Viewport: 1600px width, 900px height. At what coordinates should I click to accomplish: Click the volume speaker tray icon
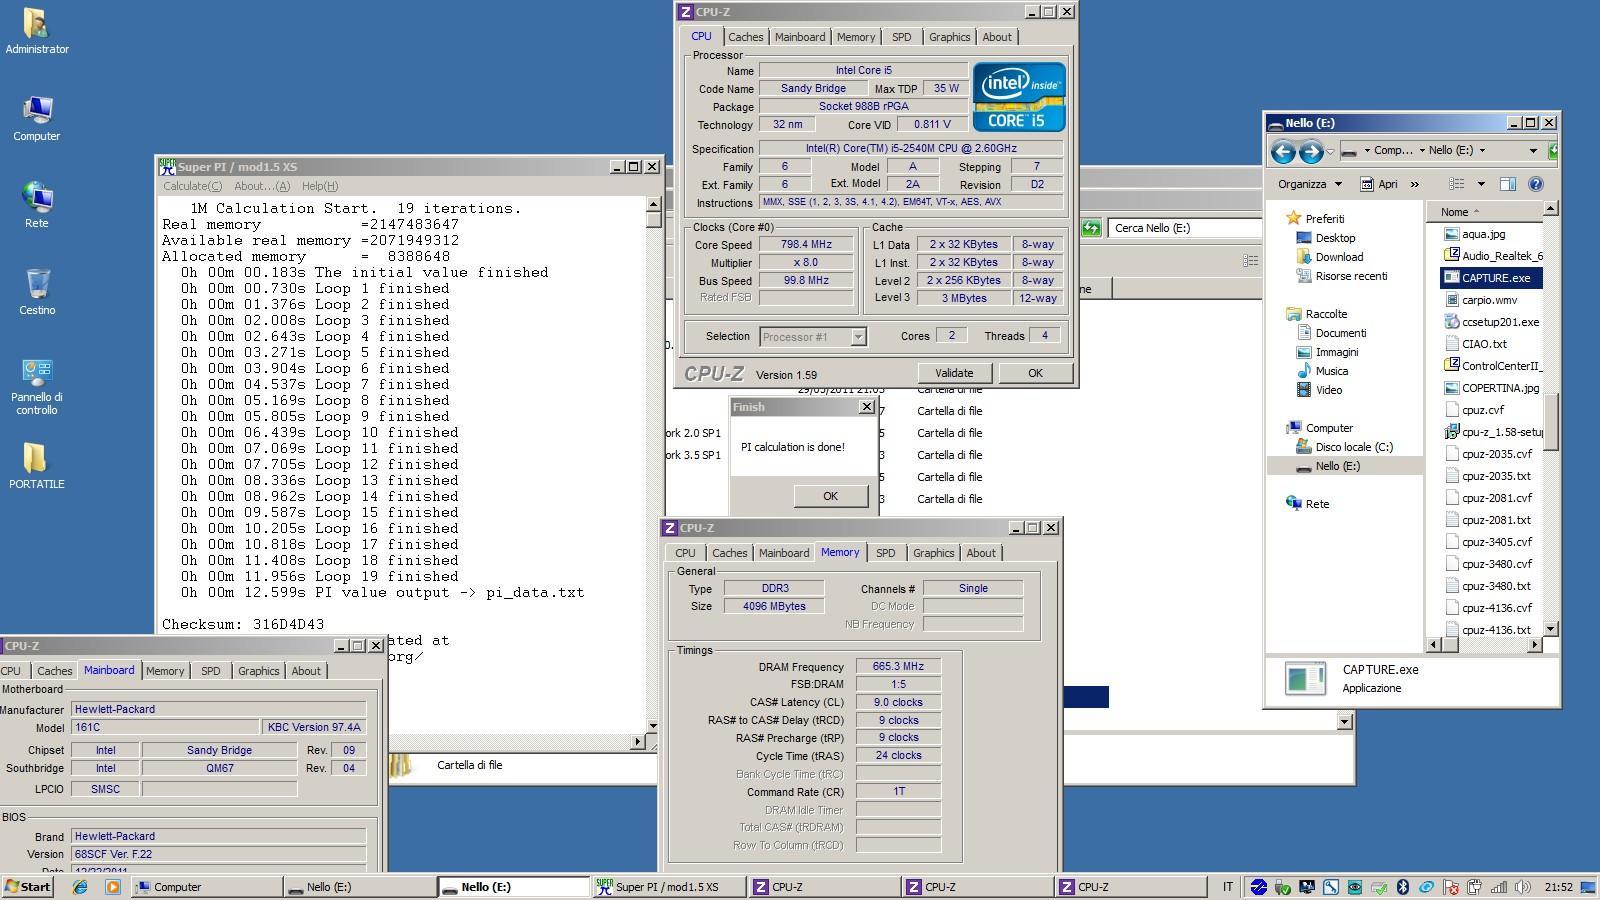(x=1523, y=887)
